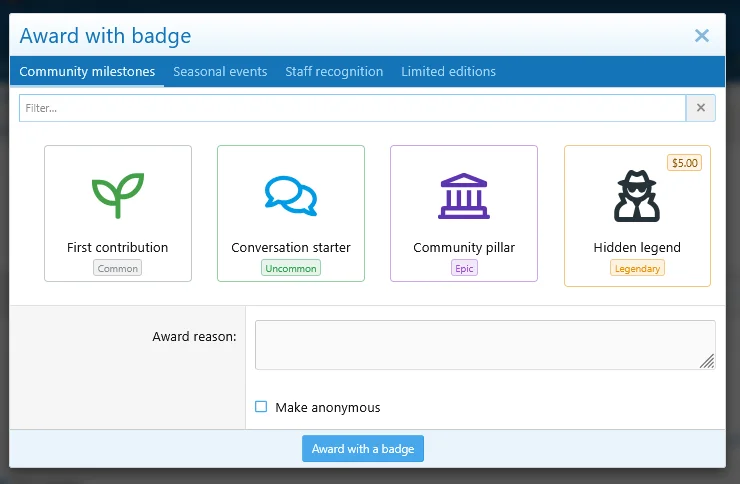
Task: Click the Uncommon rarity label
Action: coord(291,268)
